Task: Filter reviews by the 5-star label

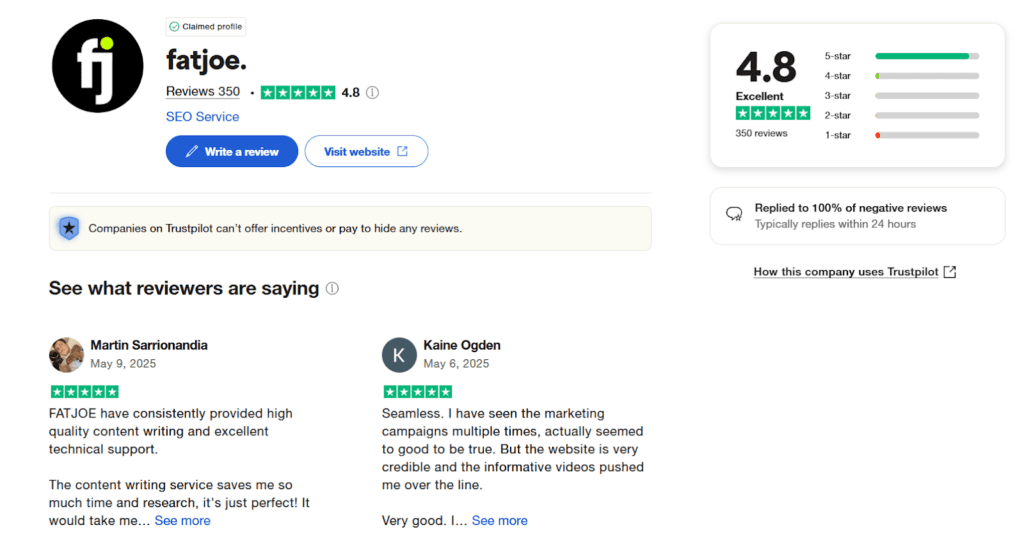Action: 837,56
